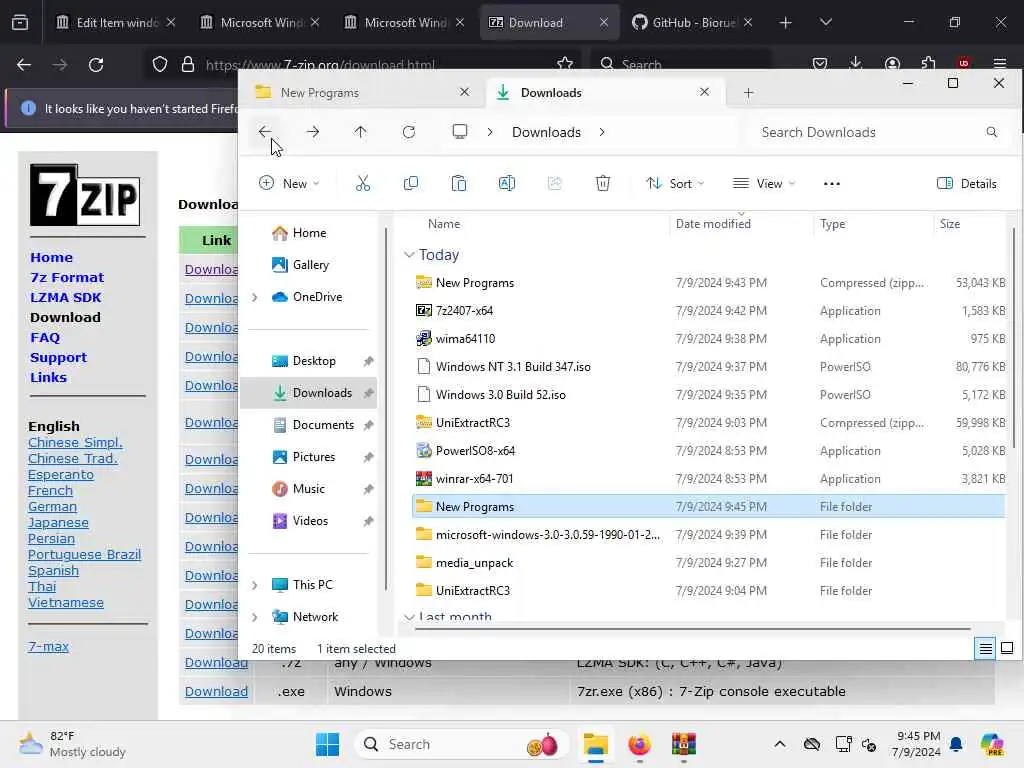1024x768 pixels.
Task: Choose Japanese language link
Action: (58, 523)
